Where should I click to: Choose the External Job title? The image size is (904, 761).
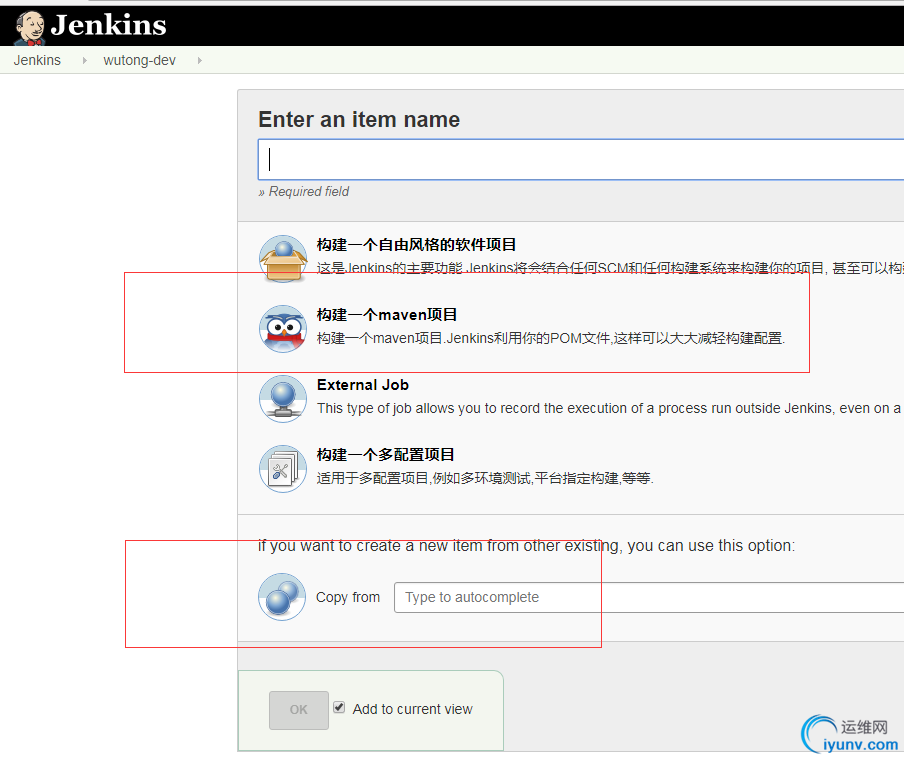[363, 385]
